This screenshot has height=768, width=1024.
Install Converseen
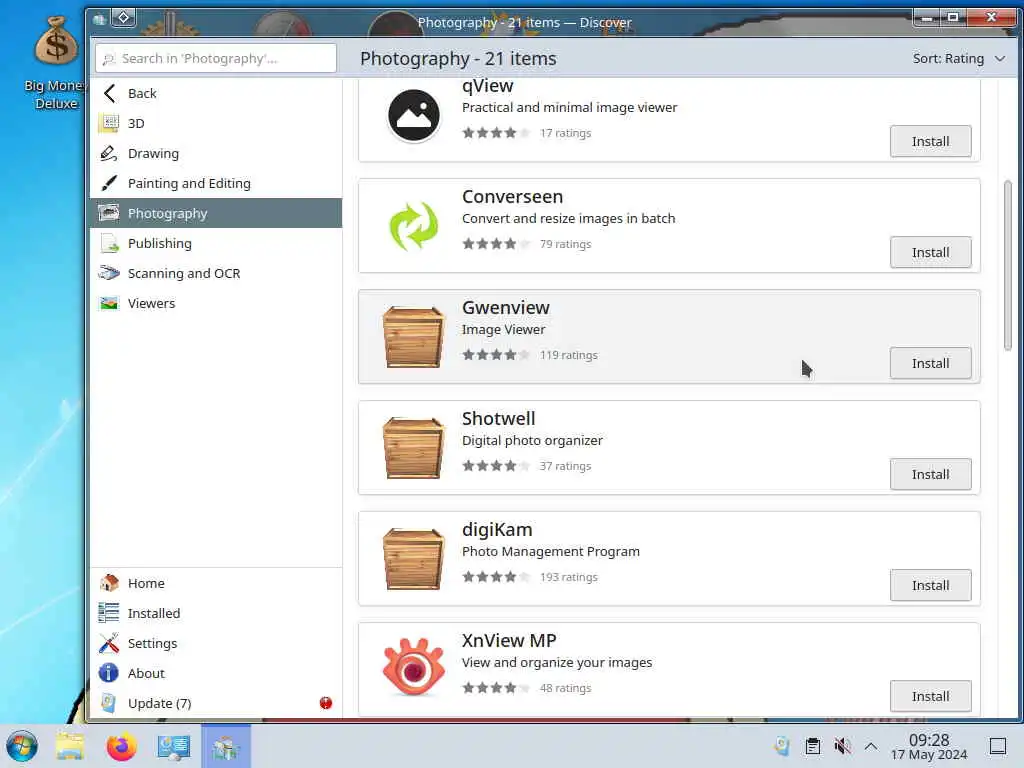point(930,252)
